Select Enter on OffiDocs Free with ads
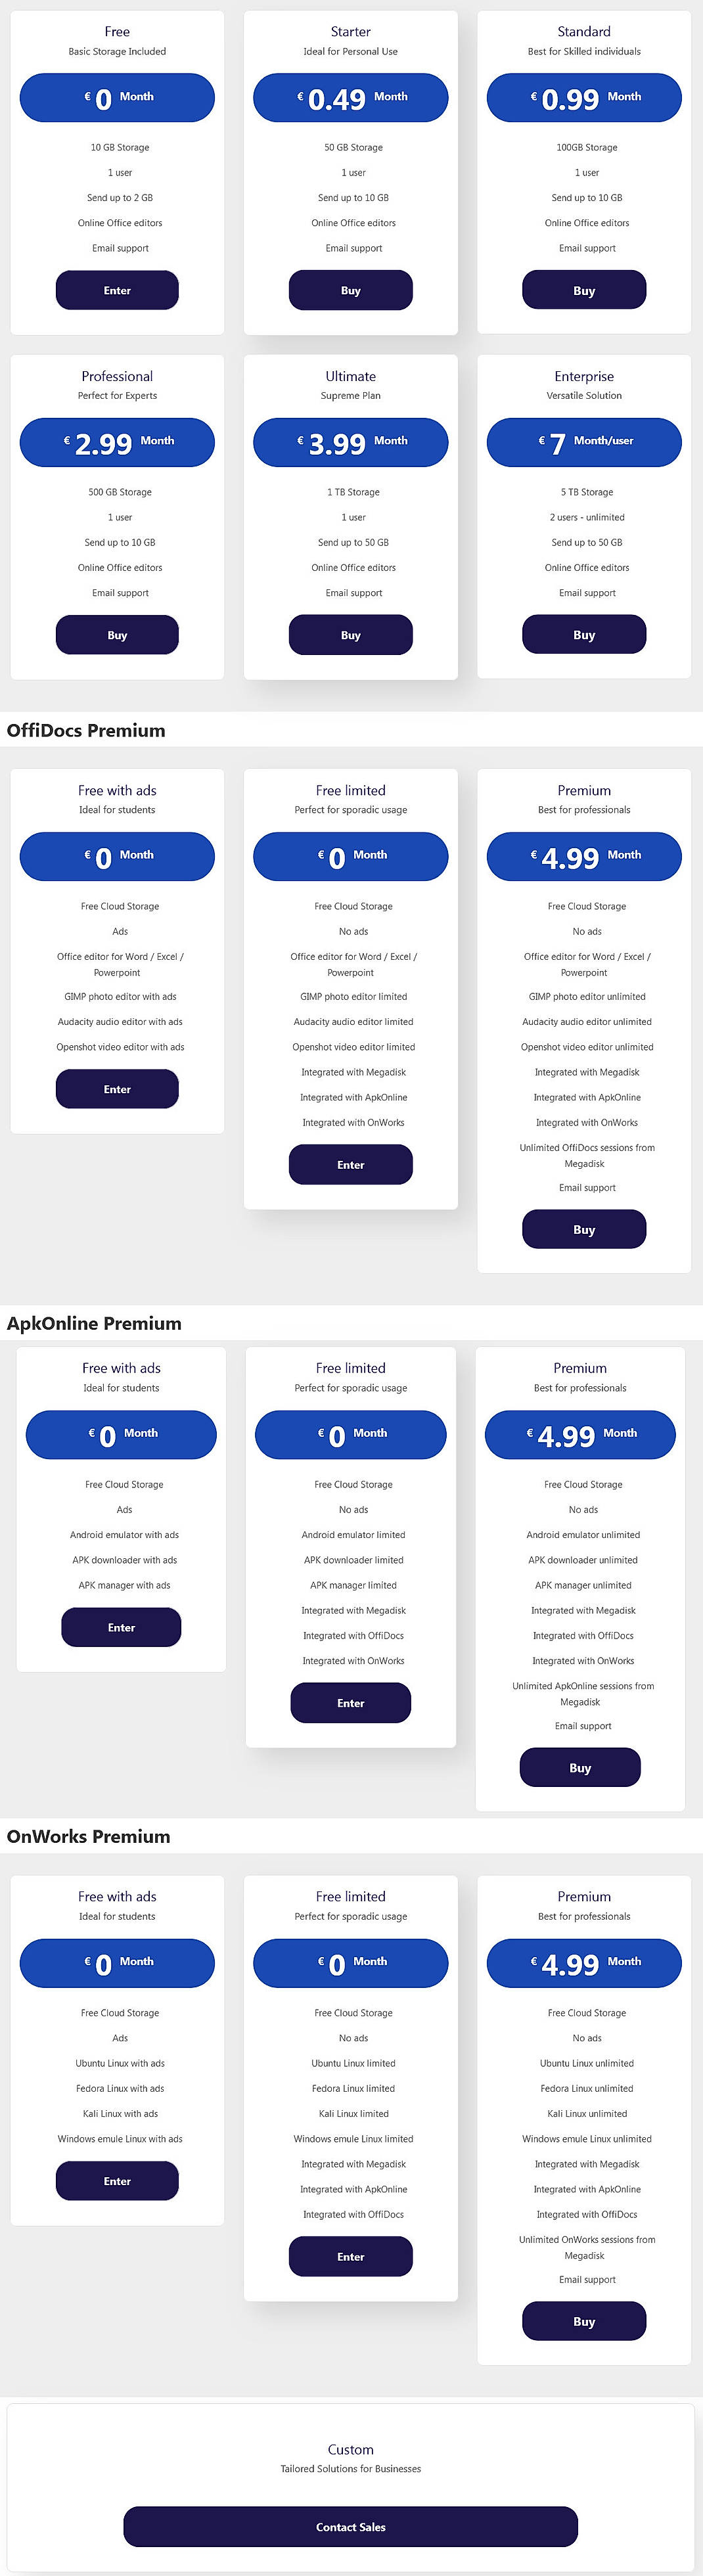Image resolution: width=703 pixels, height=2576 pixels. pyautogui.click(x=117, y=1089)
